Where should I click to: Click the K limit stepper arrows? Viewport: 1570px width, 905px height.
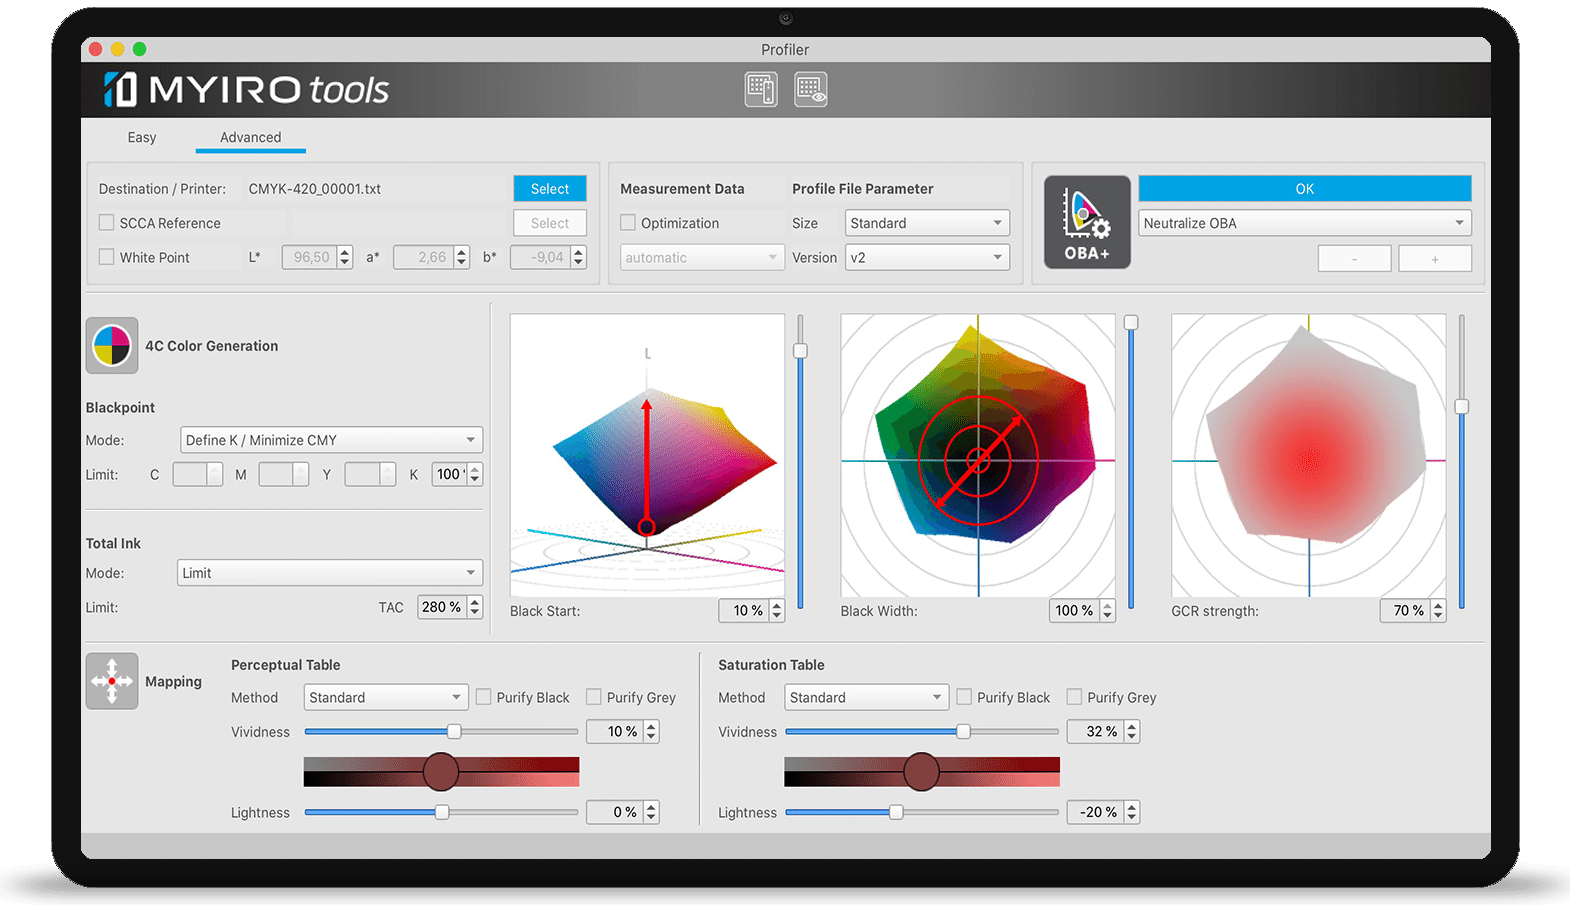click(475, 474)
